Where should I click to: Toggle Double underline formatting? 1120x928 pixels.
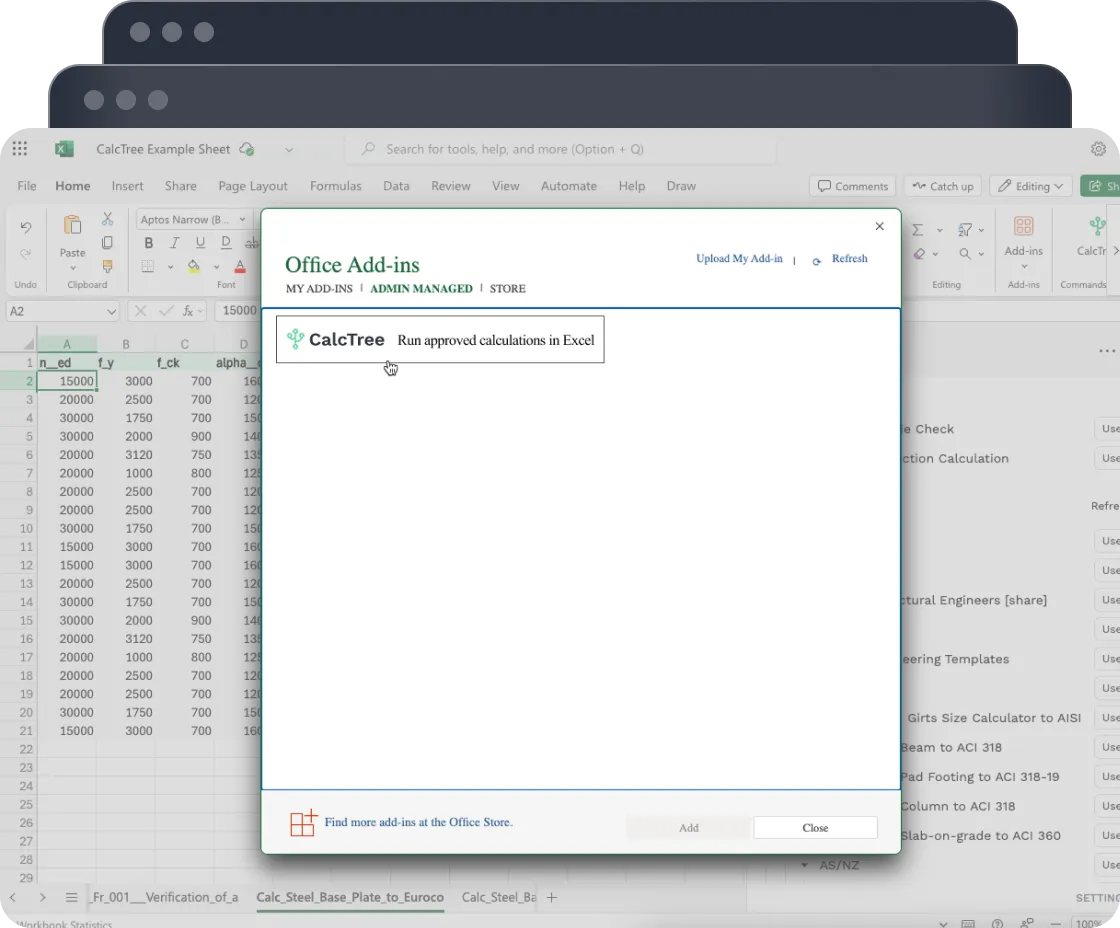[x=226, y=243]
